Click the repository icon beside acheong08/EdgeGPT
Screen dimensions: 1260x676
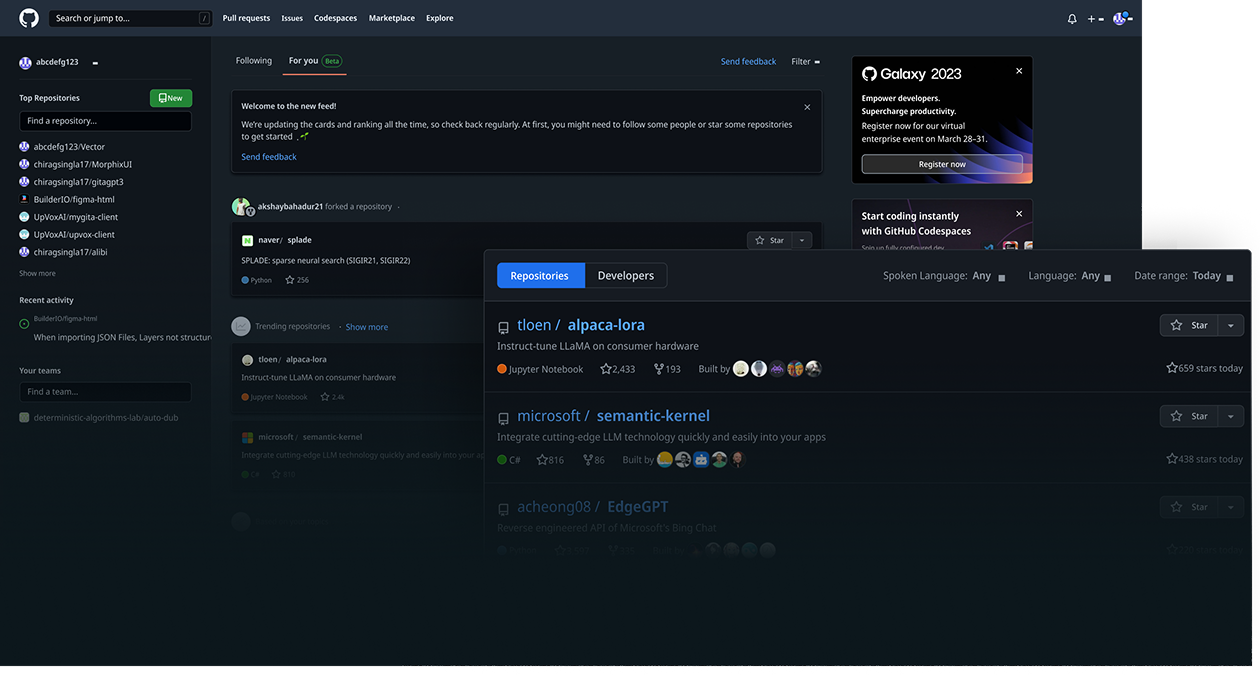pos(503,508)
